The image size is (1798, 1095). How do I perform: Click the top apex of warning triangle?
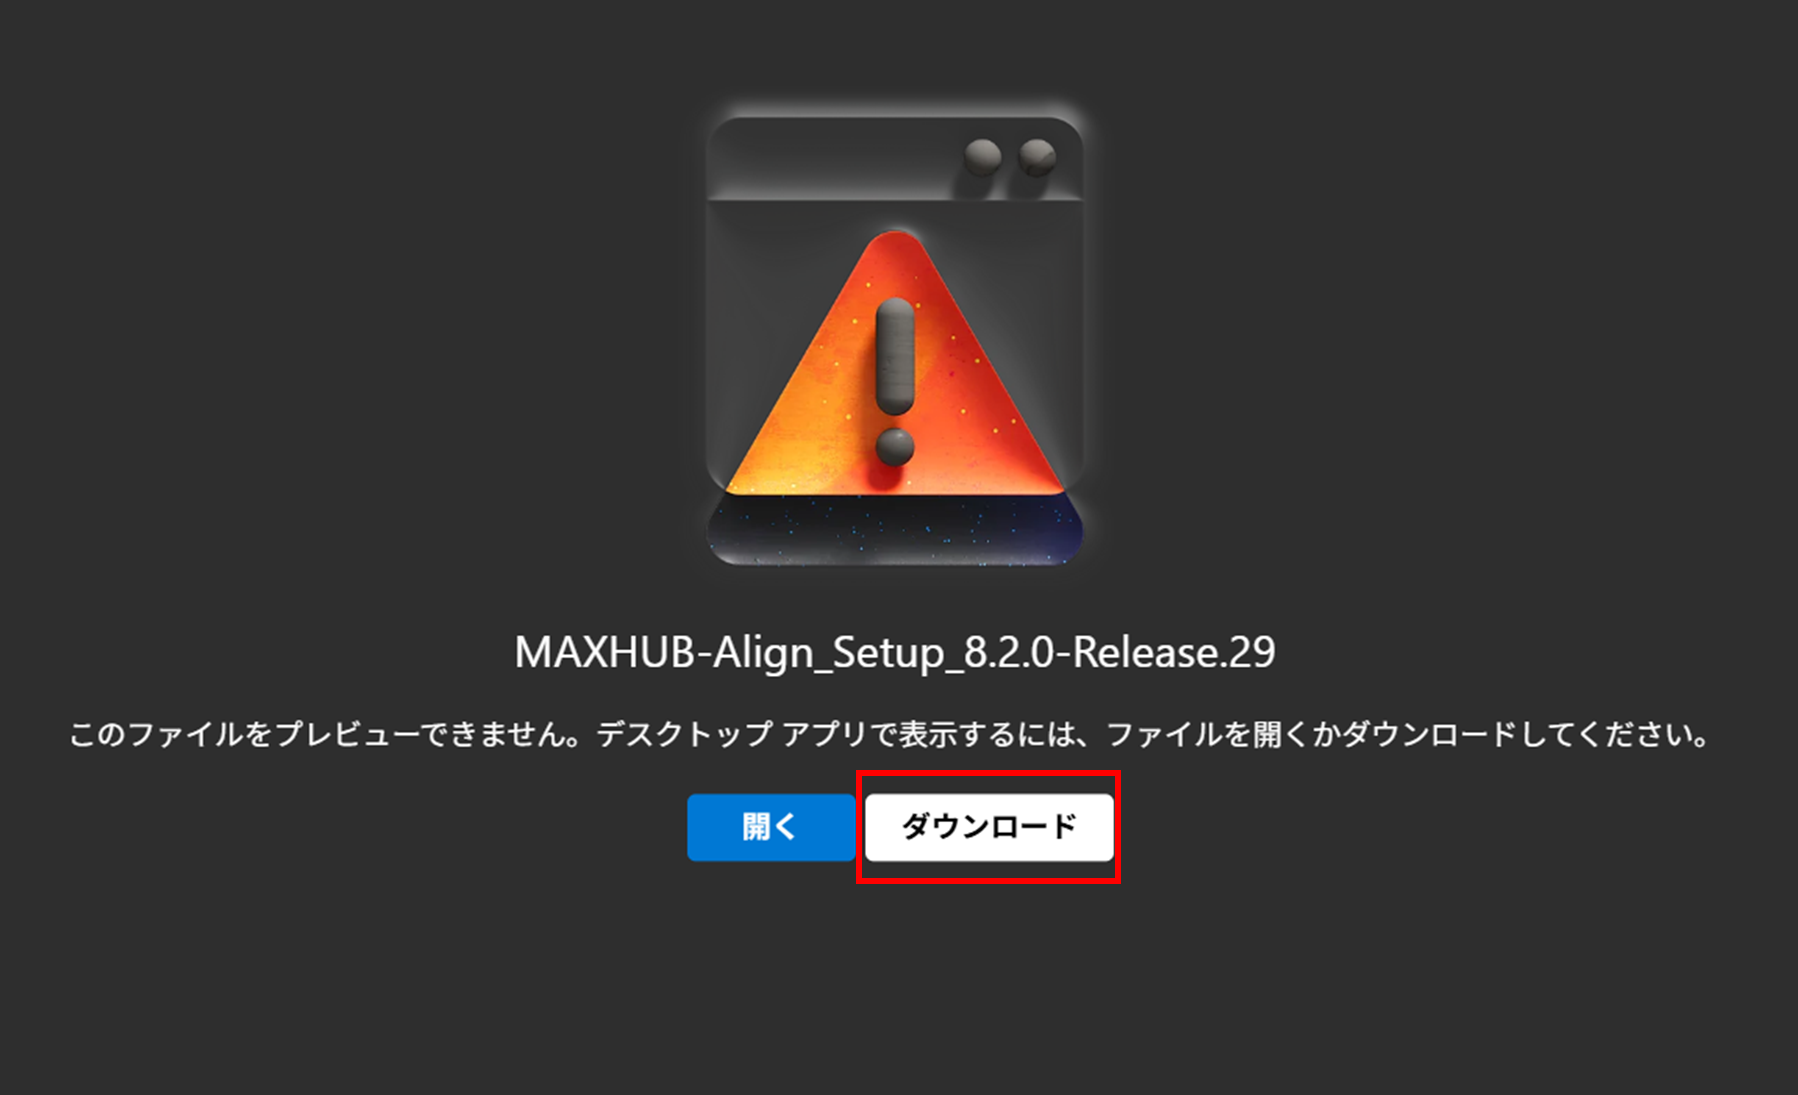point(894,240)
